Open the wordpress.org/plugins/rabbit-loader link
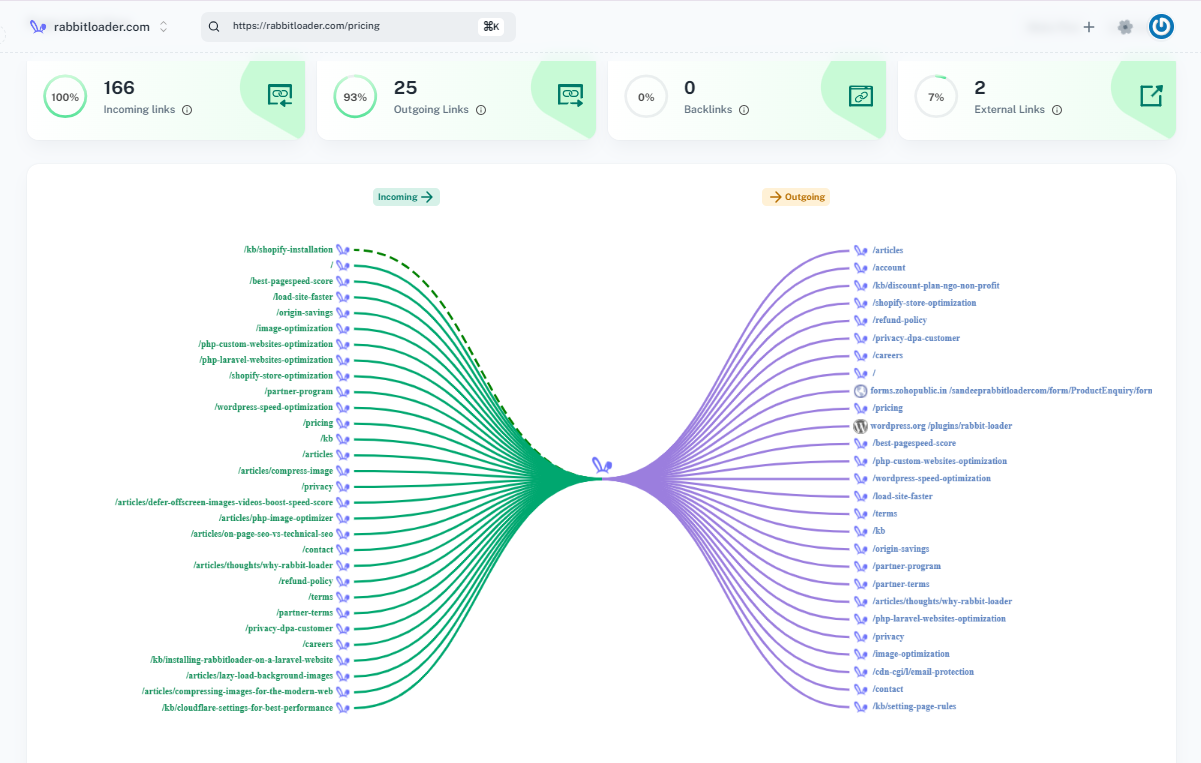 [x=942, y=425]
